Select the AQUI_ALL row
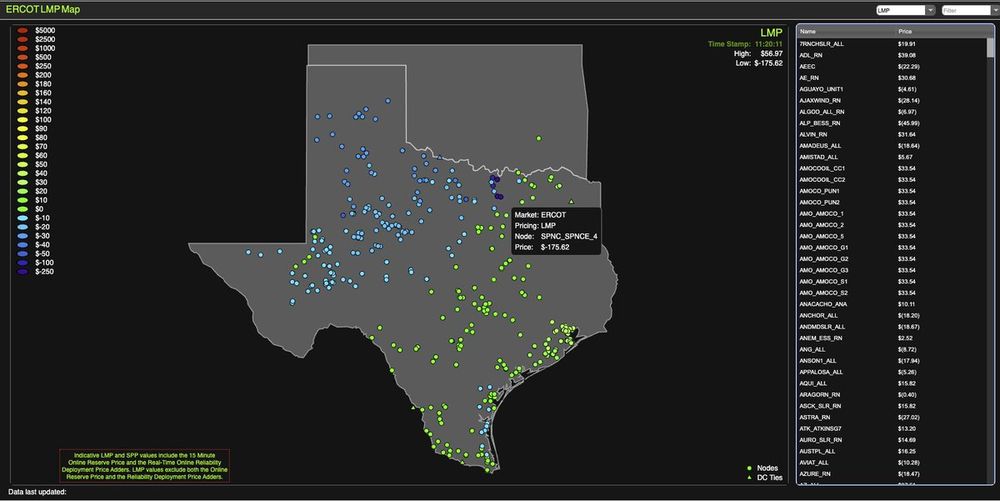The height and width of the screenshot is (501, 1000). click(892, 384)
